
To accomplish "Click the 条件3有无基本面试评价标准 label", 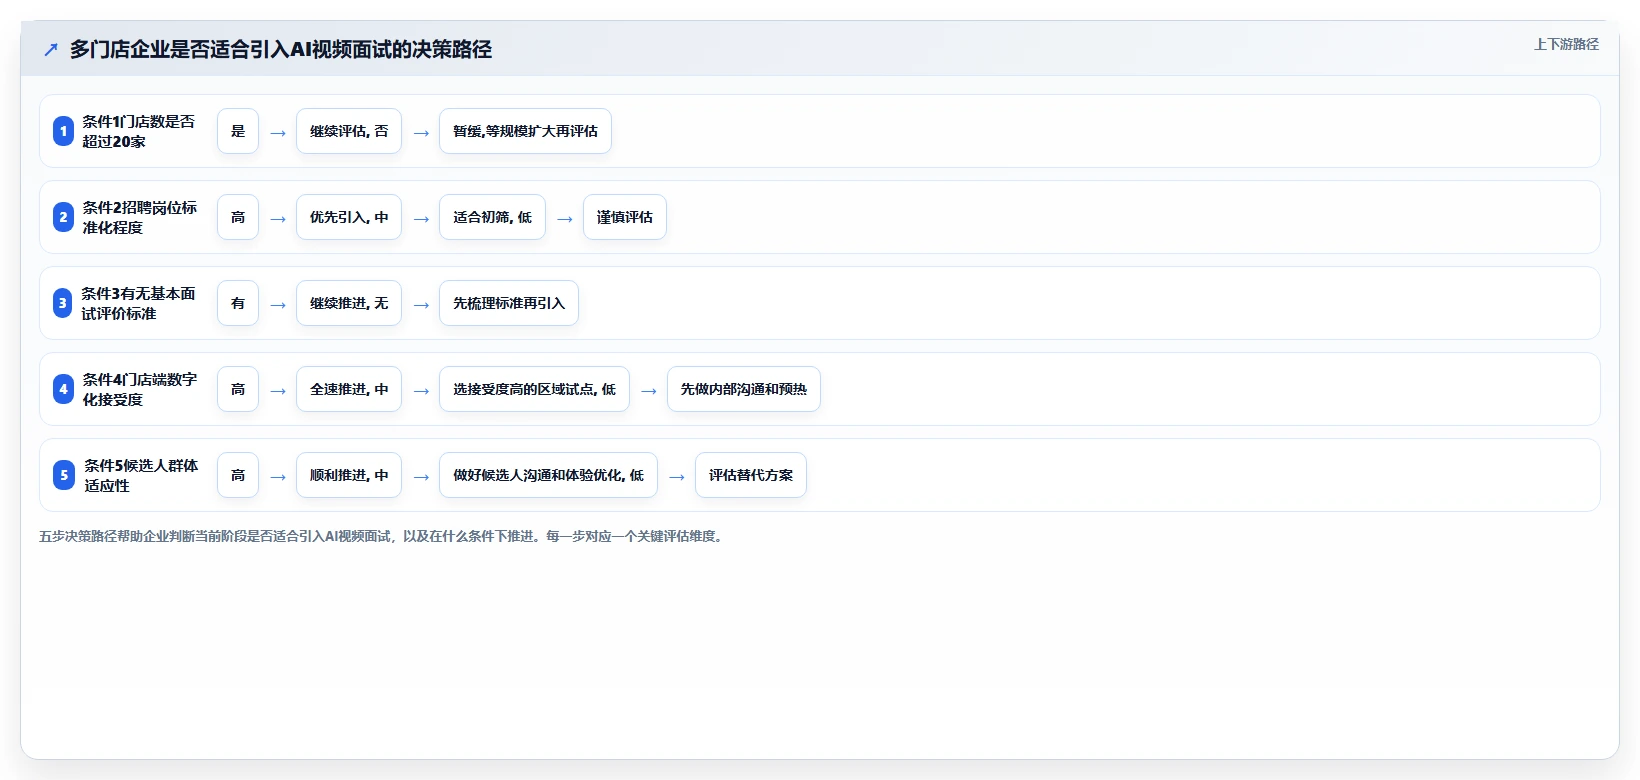I will coord(139,303).
